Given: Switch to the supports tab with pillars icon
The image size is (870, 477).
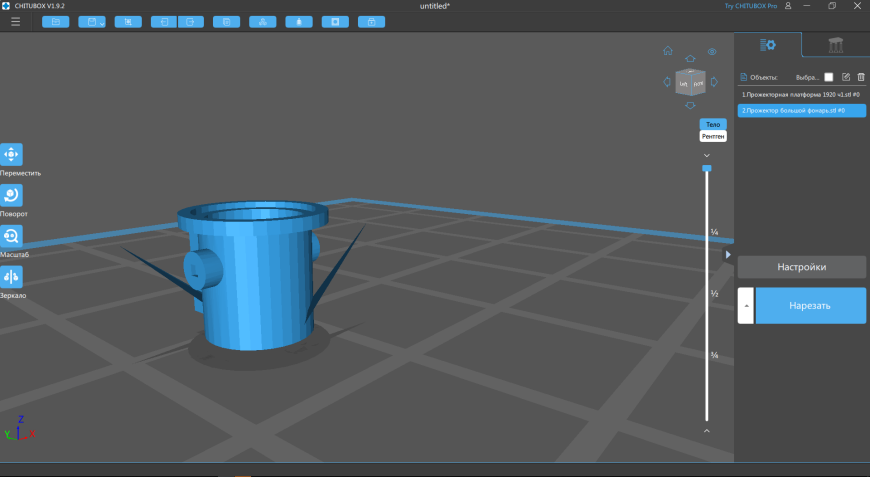Looking at the screenshot, I should [x=835, y=44].
